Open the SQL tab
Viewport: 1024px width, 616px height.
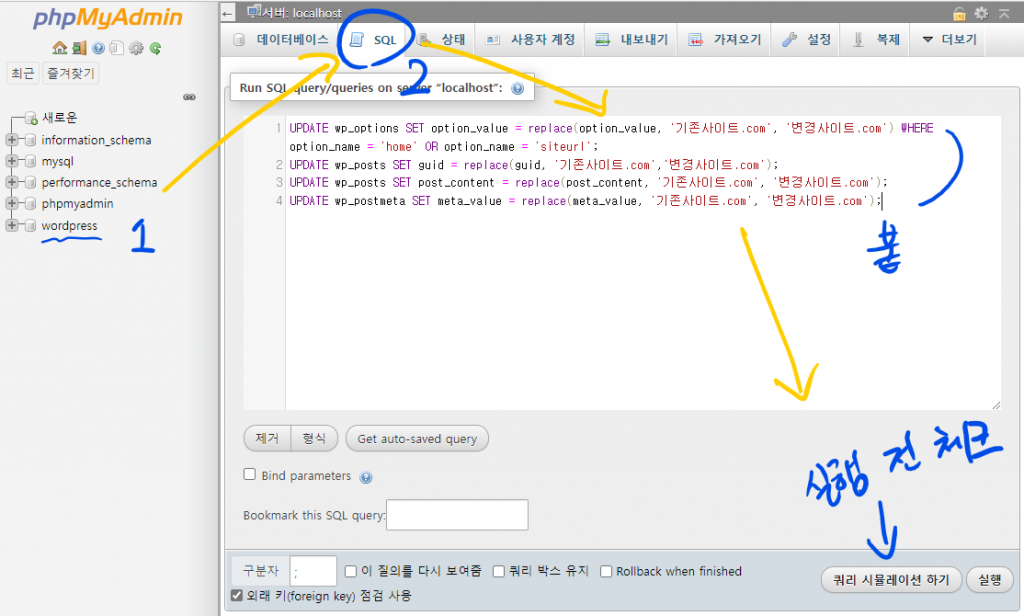tap(374, 40)
